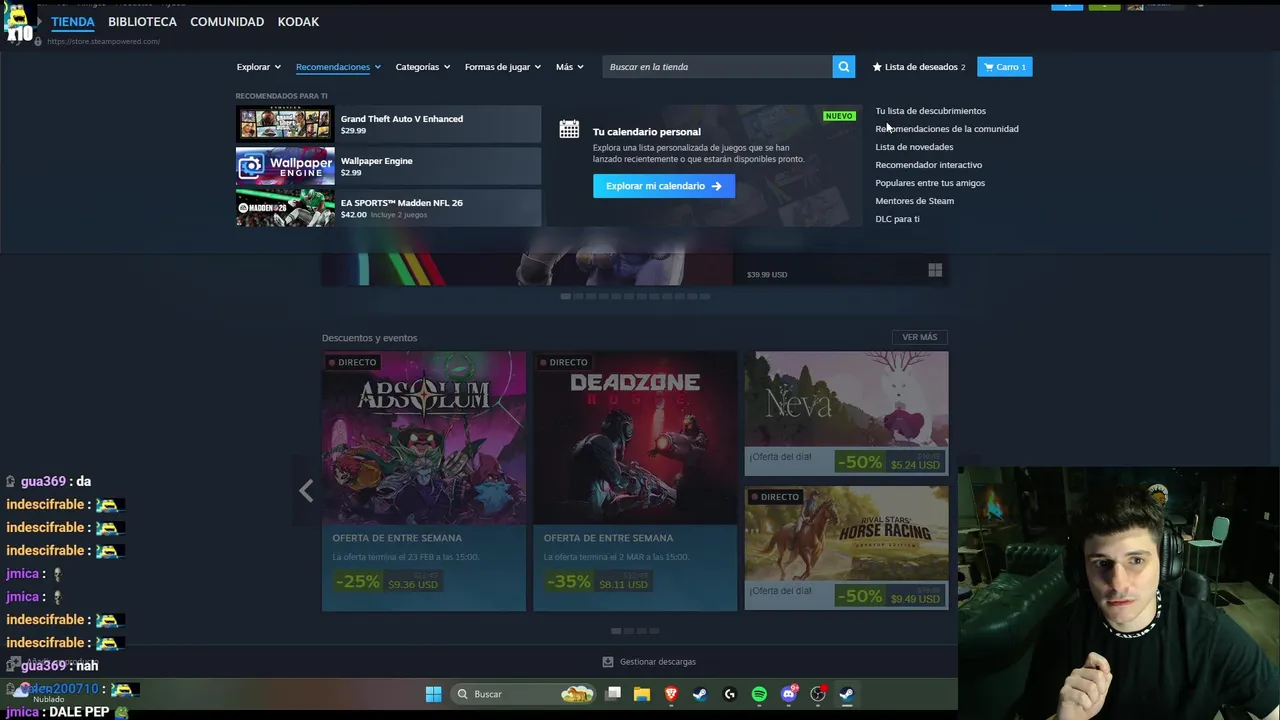Viewport: 1280px width, 720px height.
Task: Open Tu lista de descubrimientos
Action: [x=930, y=111]
